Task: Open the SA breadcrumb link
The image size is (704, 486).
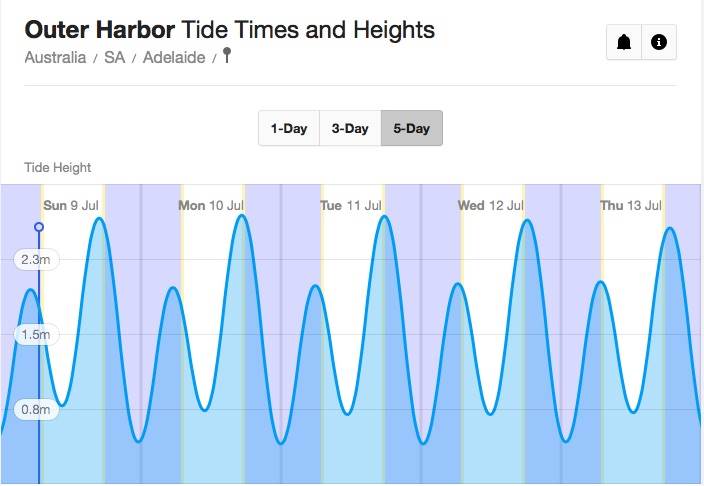Action: 114,58
